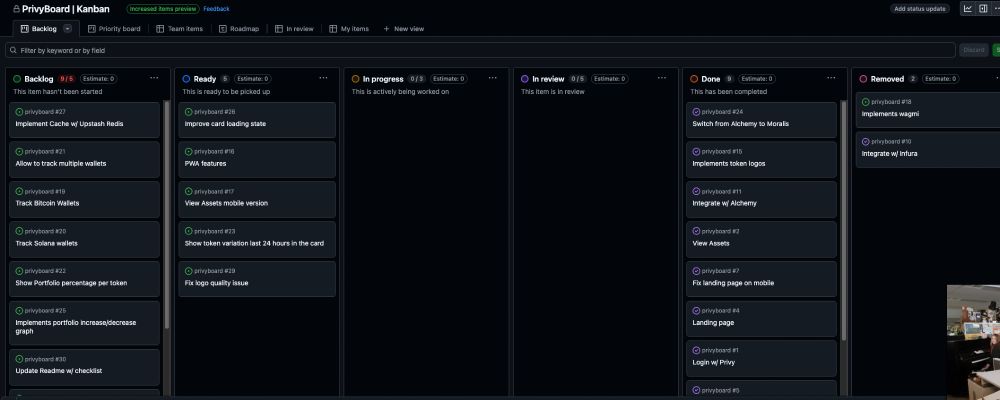The height and width of the screenshot is (400, 1000).
Task: Open Update Readme w/ checklist card
Action: tap(84, 366)
